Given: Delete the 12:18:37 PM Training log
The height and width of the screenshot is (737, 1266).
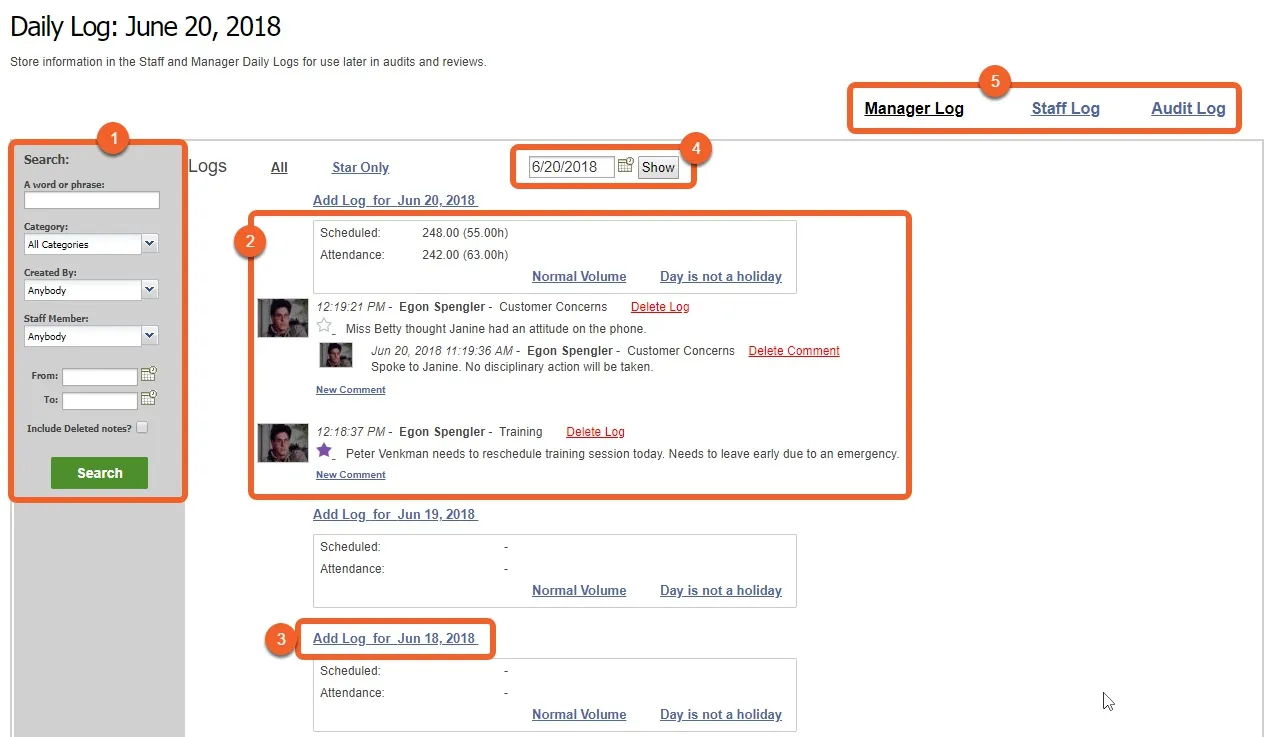Looking at the screenshot, I should 595,432.
